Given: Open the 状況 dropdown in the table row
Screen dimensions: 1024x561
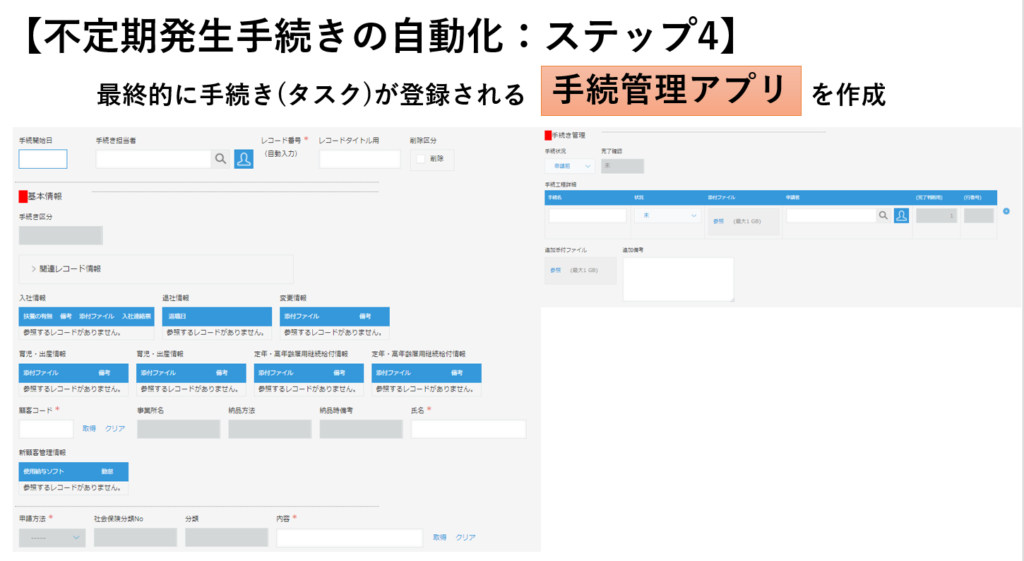Looking at the screenshot, I should tap(669, 215).
